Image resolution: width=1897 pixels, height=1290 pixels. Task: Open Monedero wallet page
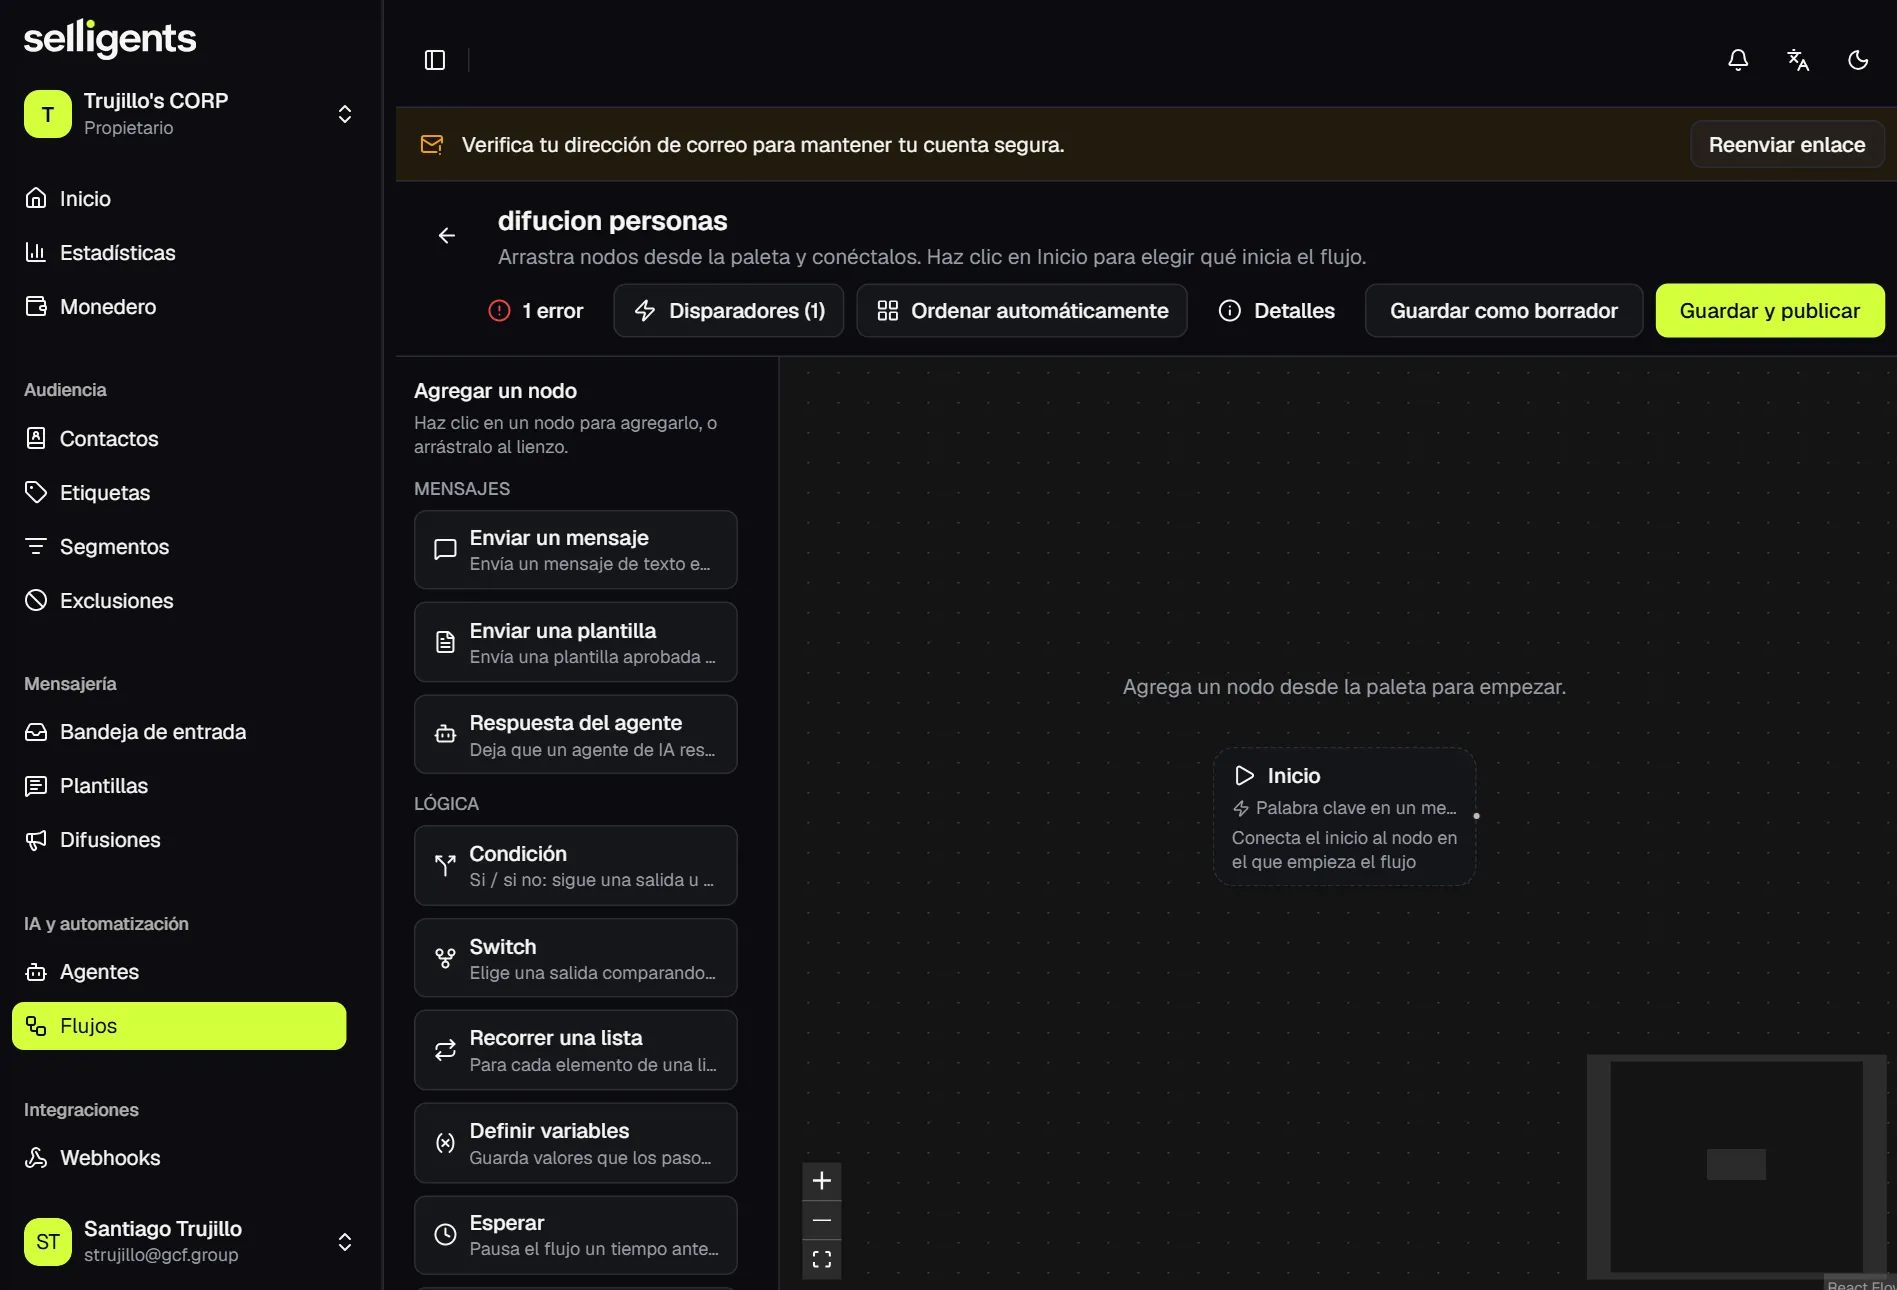click(x=179, y=307)
